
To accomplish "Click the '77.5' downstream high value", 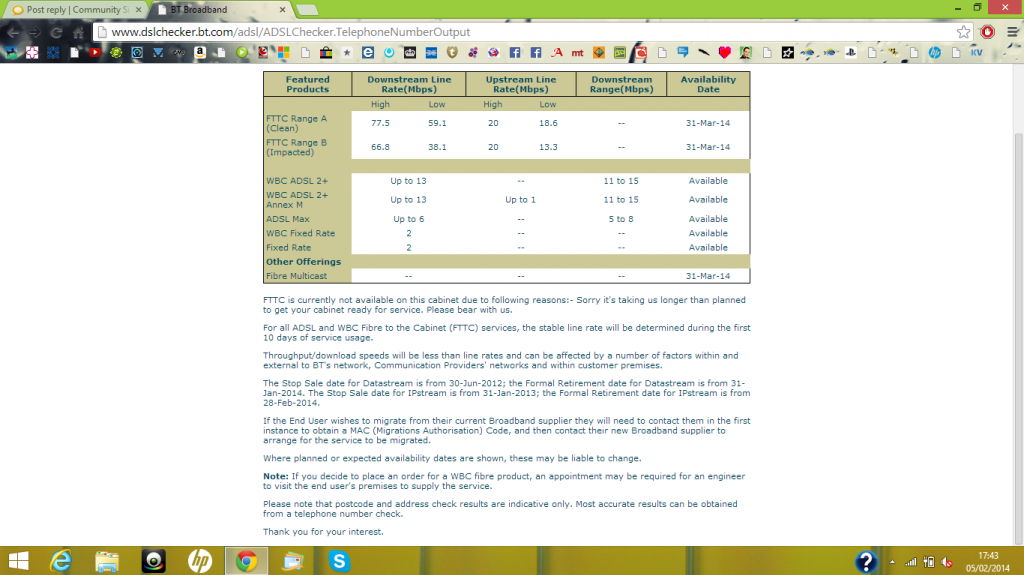I will 380,123.
